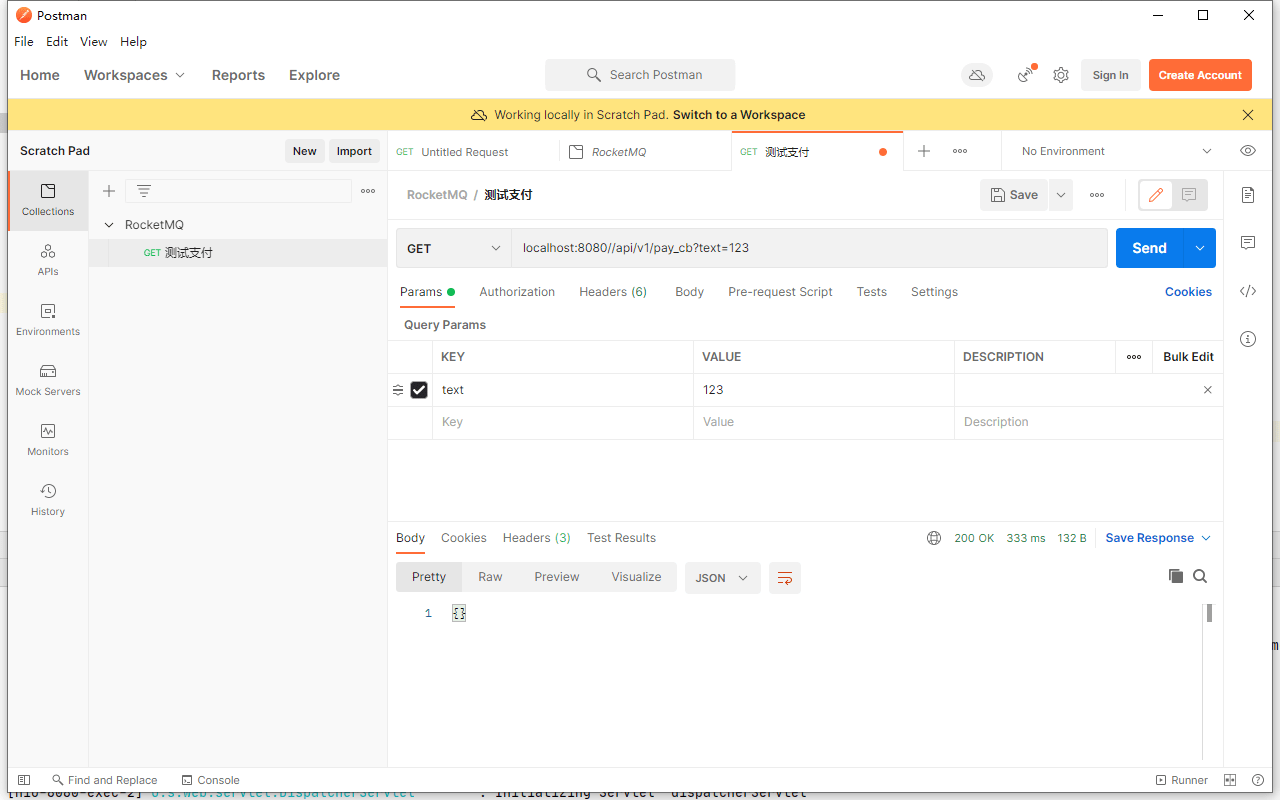The height and width of the screenshot is (800, 1280).
Task: Open a new request tab with plus icon
Action: (924, 151)
